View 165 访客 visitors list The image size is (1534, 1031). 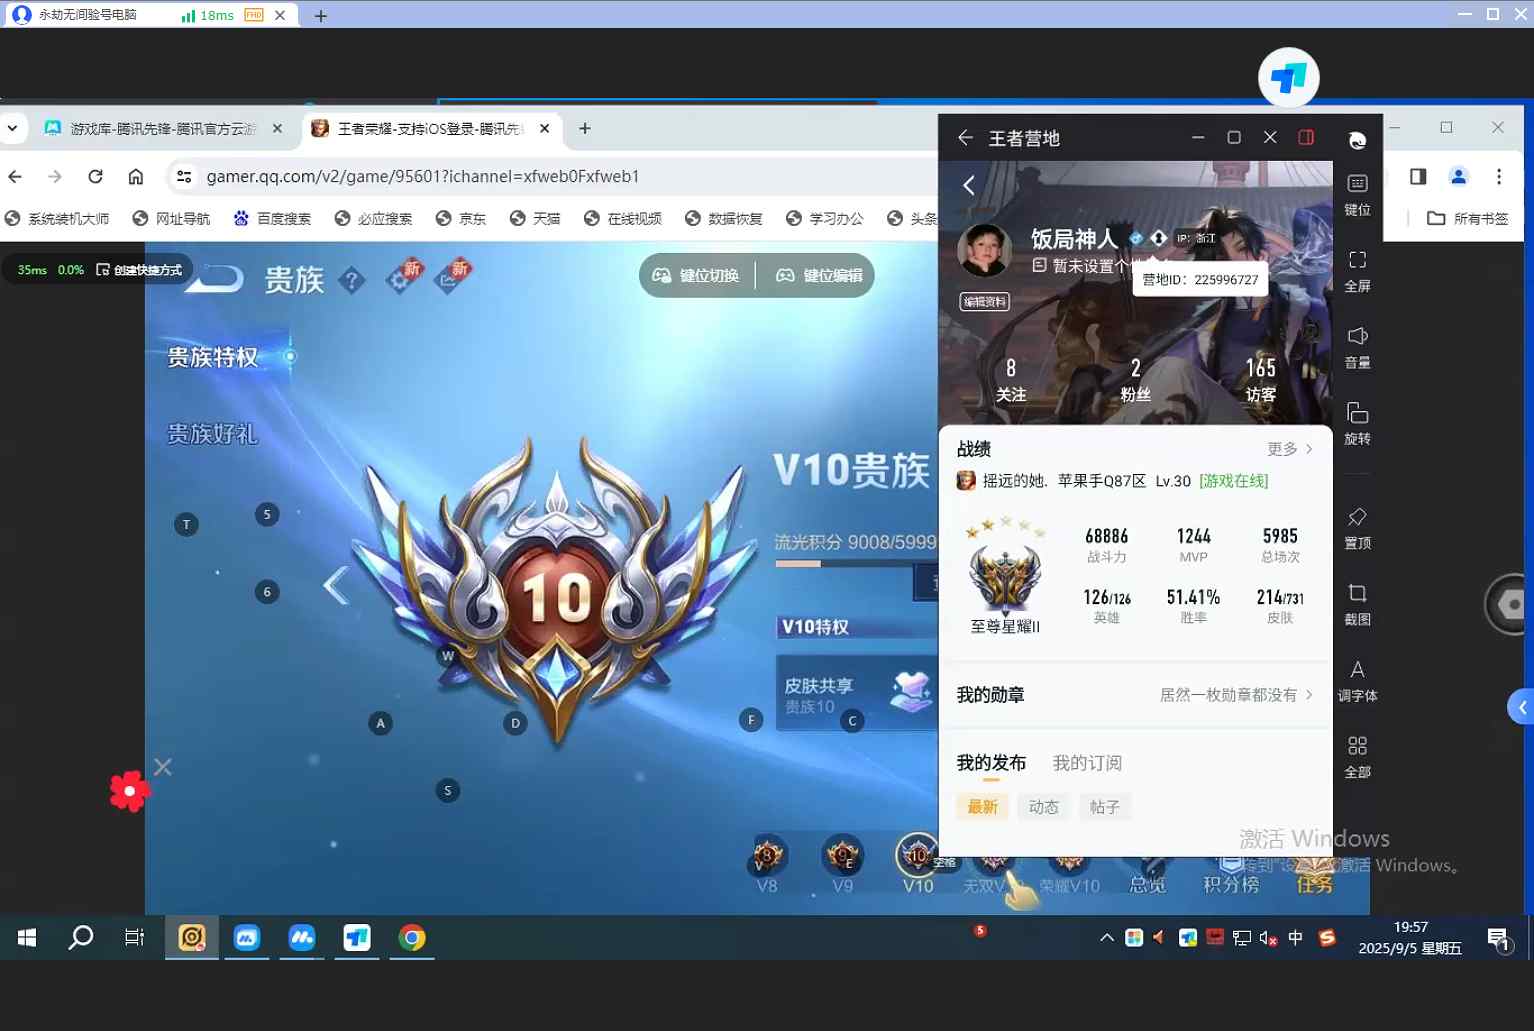point(1261,381)
